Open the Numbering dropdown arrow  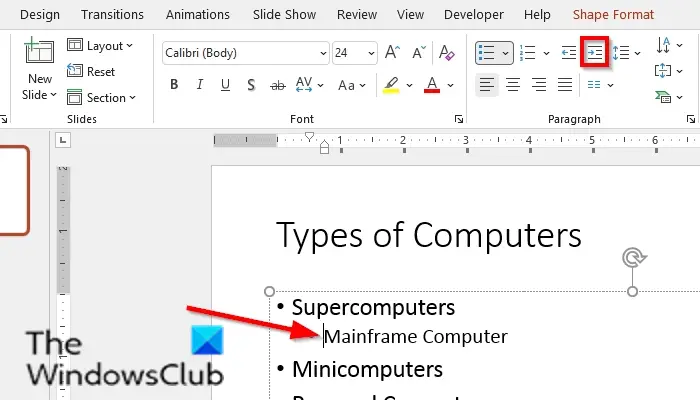tap(546, 53)
